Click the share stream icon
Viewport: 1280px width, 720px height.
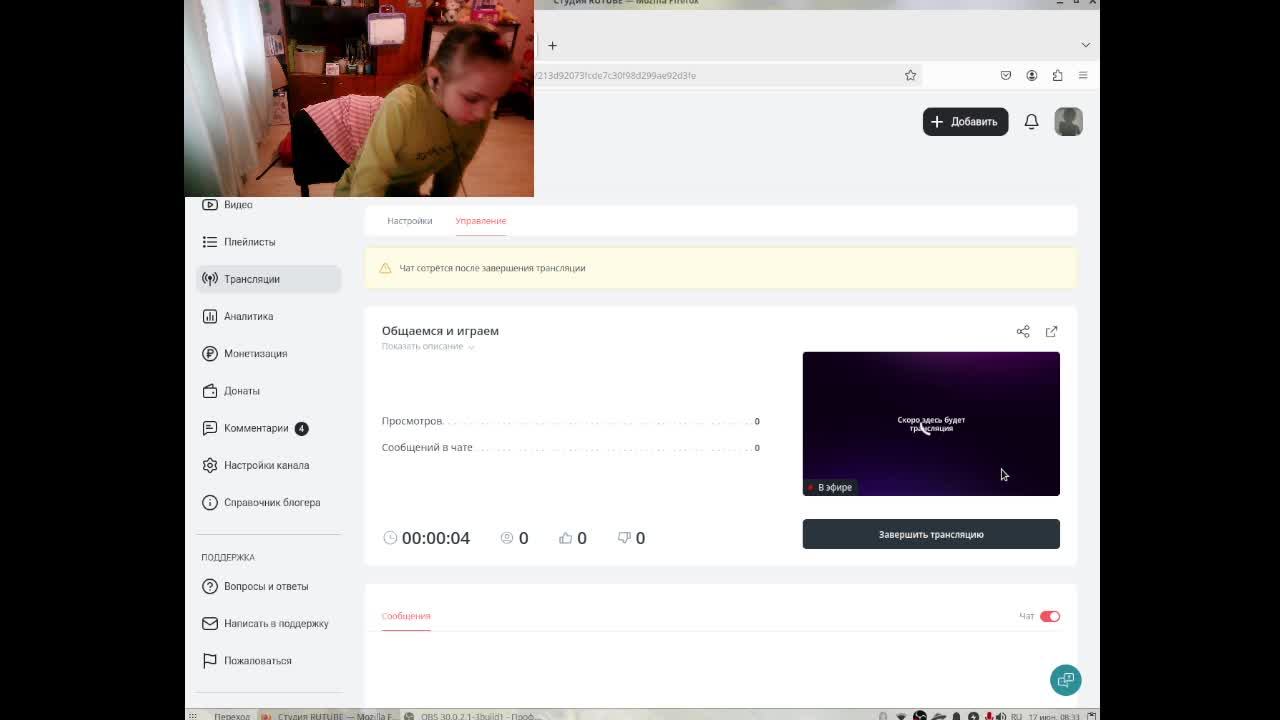pos(1023,331)
